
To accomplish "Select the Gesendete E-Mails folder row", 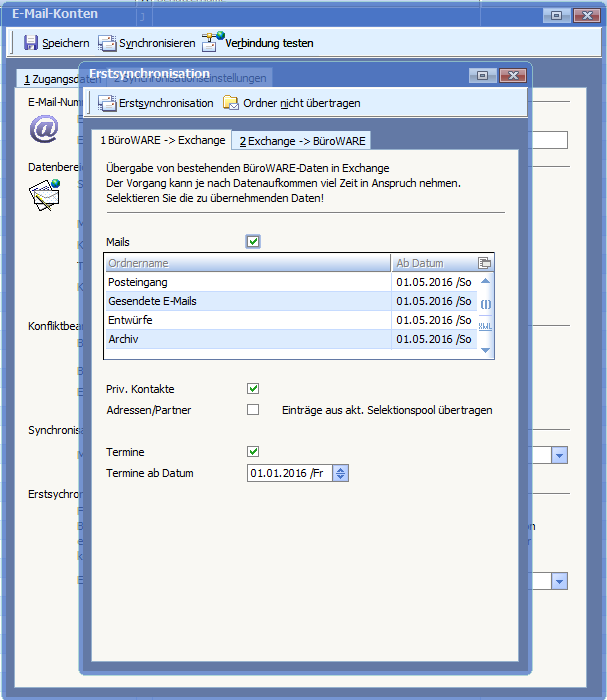I will 247,301.
